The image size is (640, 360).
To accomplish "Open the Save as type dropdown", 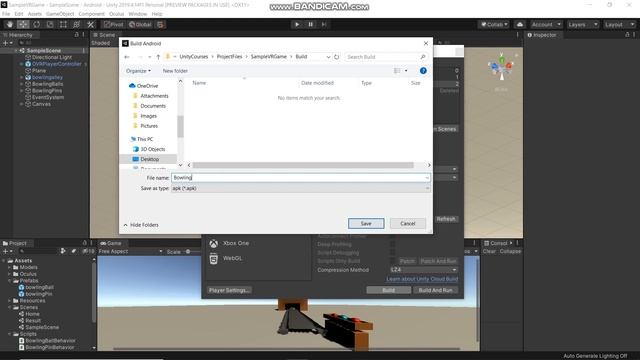I will [301, 188].
